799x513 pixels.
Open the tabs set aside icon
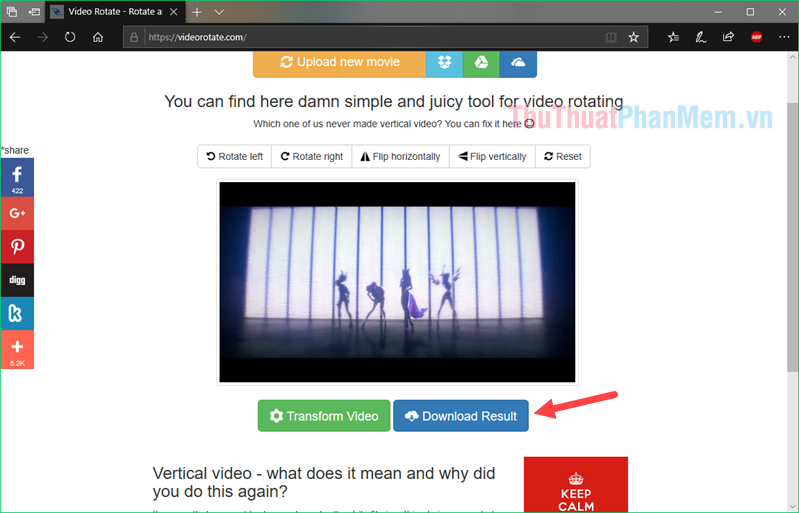(11, 11)
